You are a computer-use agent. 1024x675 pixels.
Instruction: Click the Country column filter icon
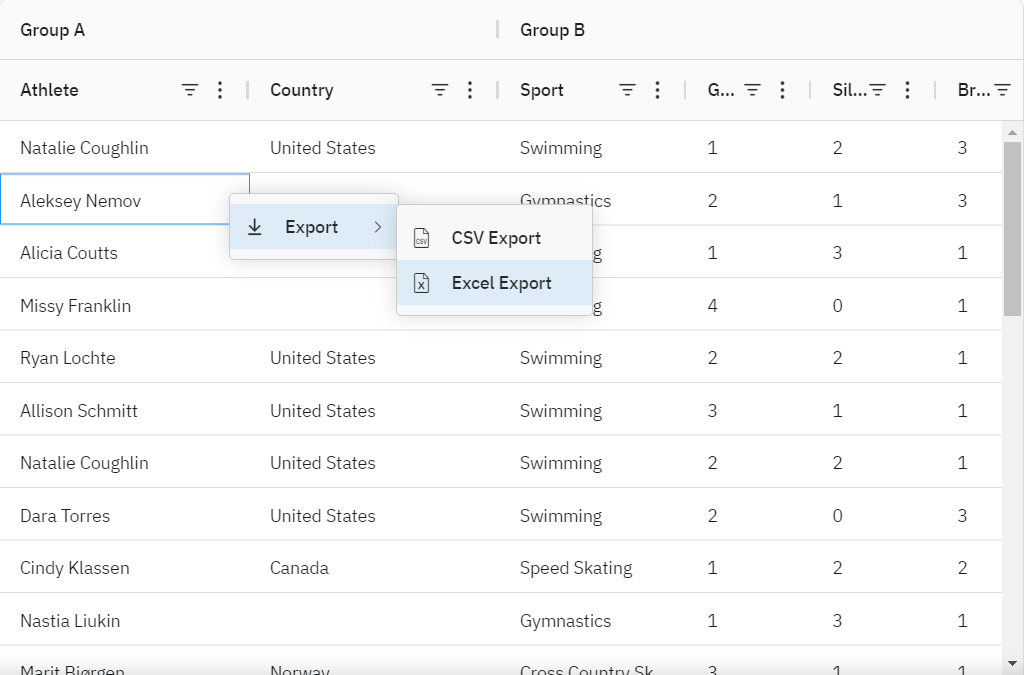[x=440, y=90]
